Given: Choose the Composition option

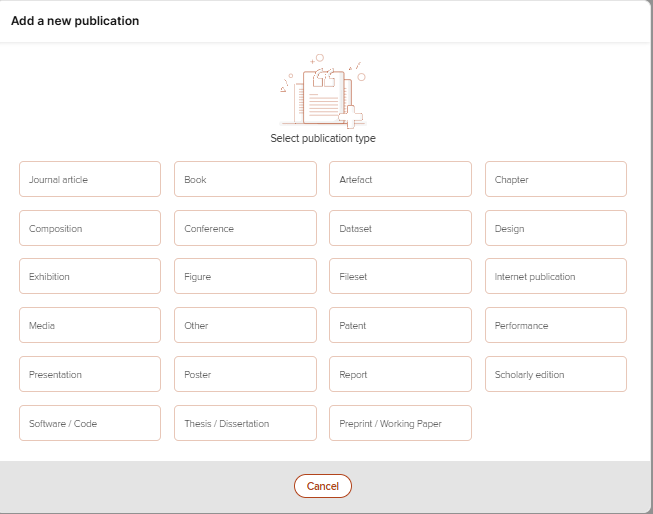Looking at the screenshot, I should pos(90,228).
